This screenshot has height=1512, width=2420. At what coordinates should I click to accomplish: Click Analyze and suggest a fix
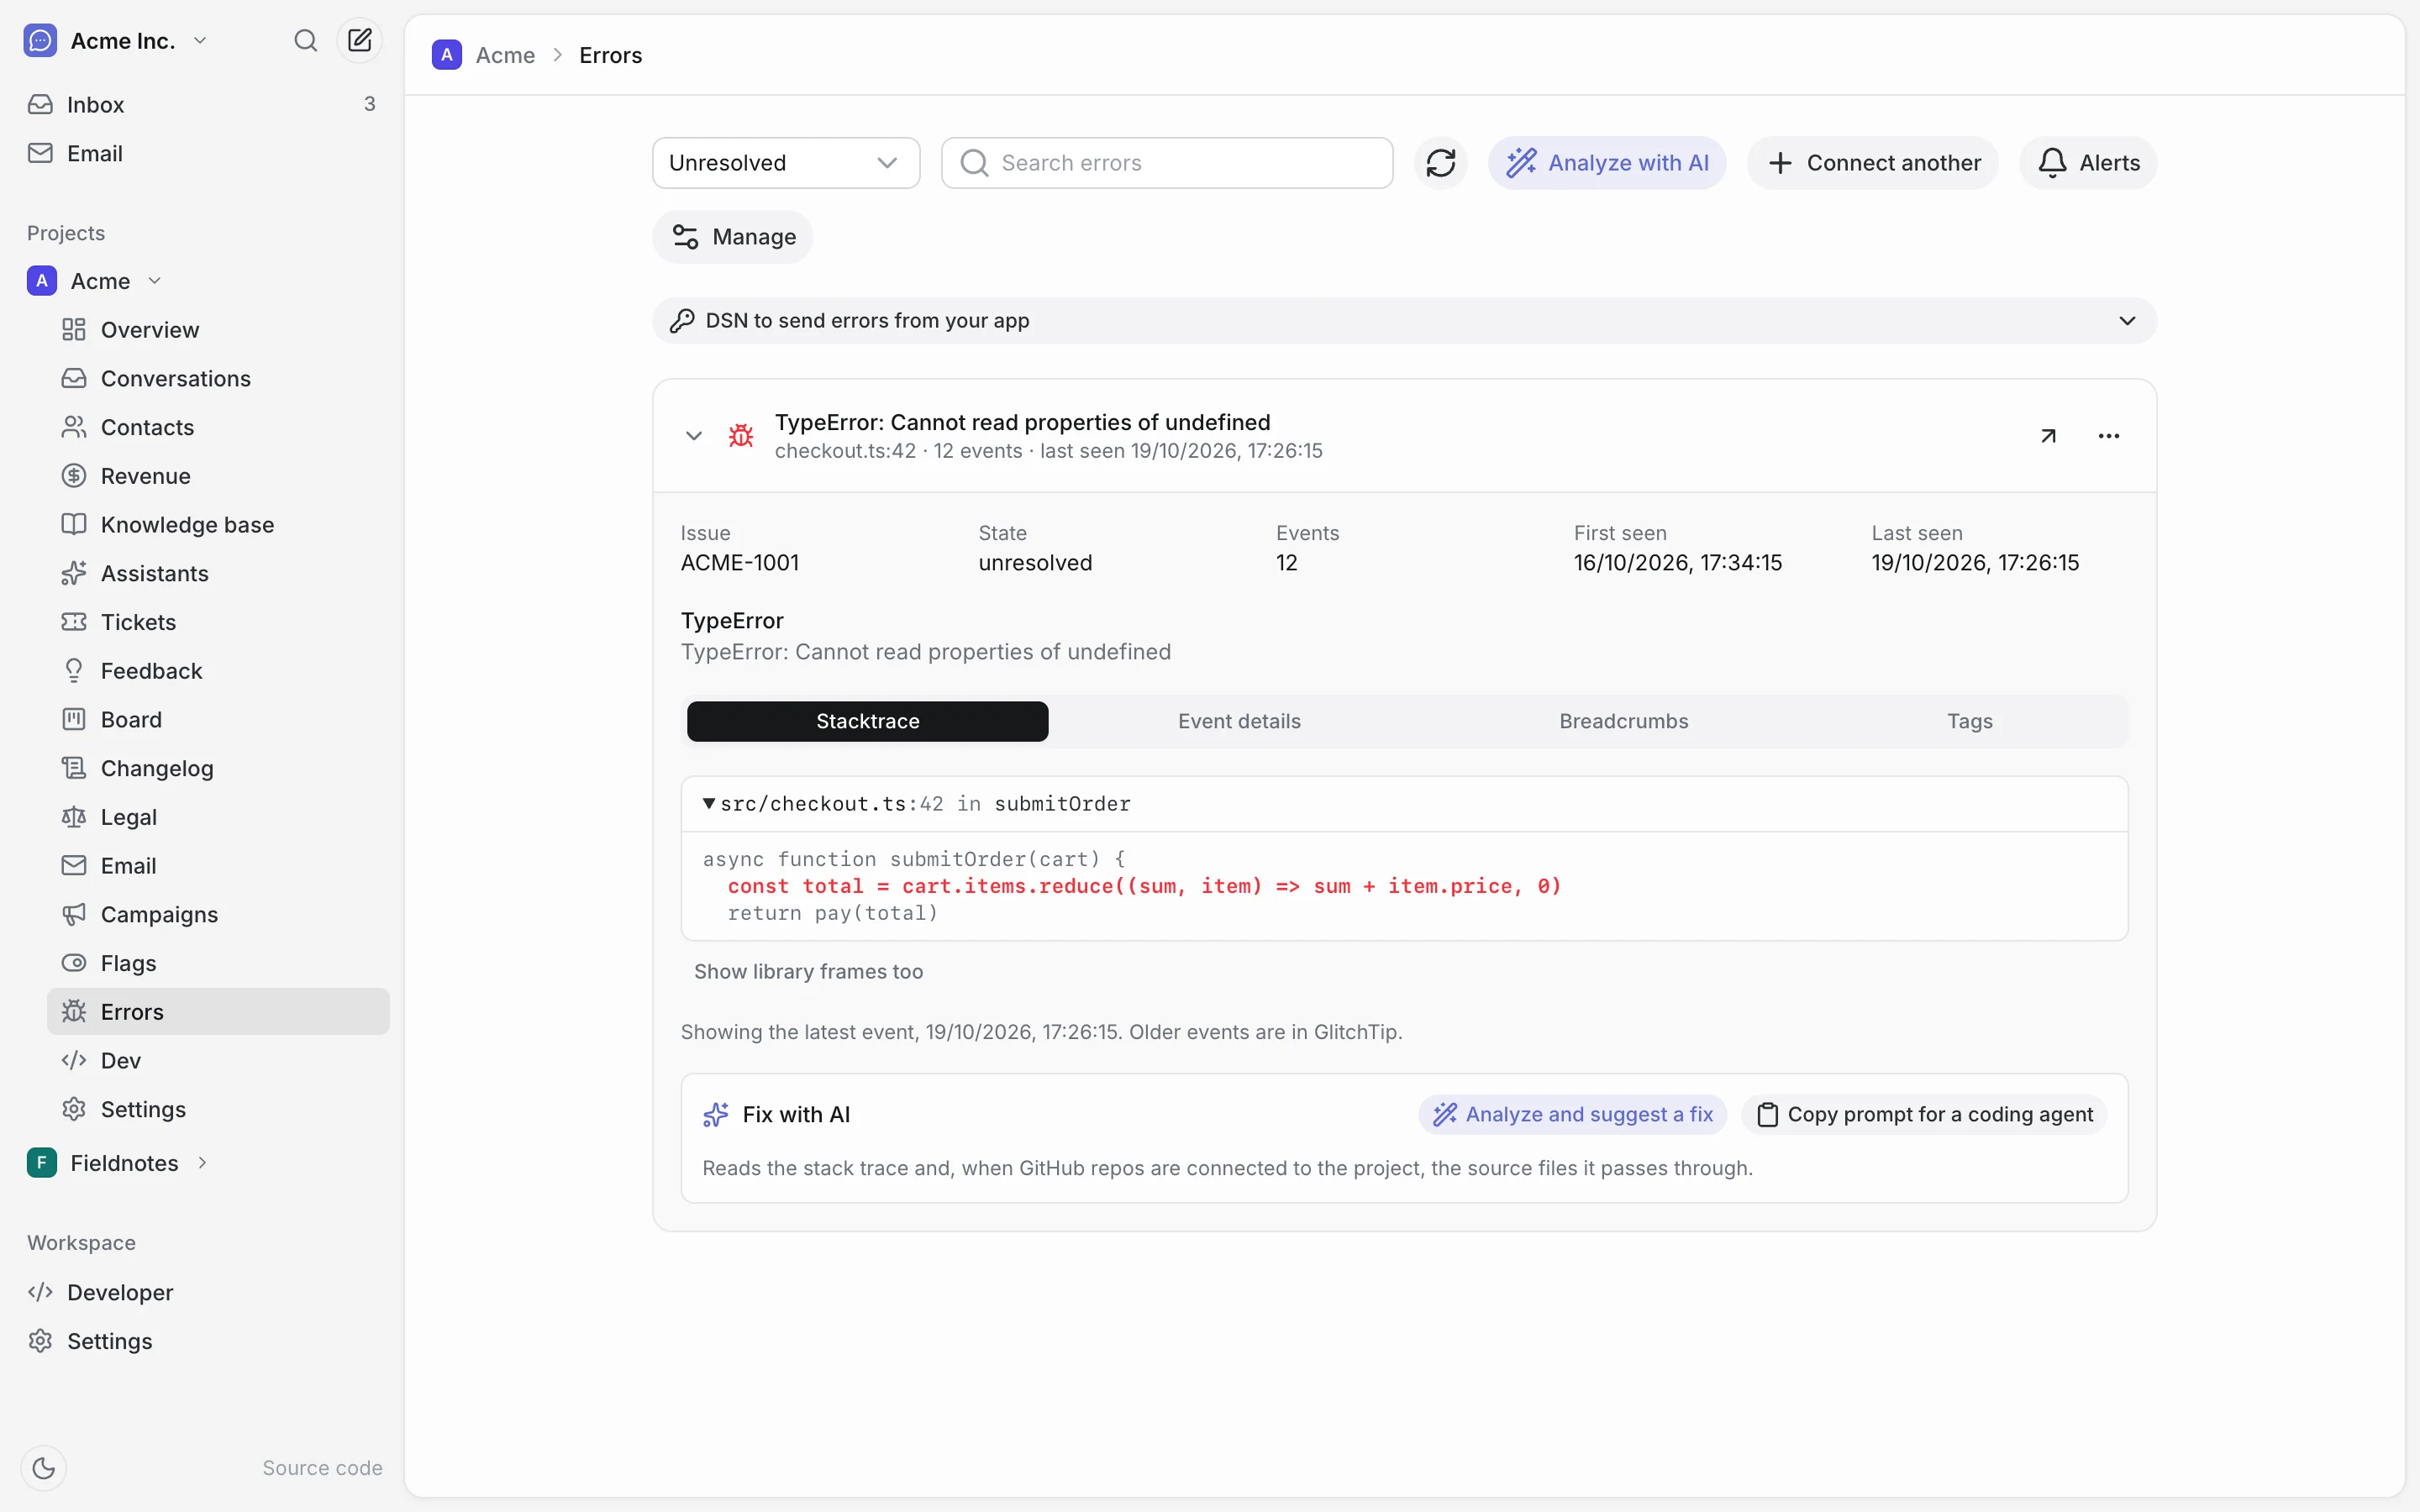1572,1114
